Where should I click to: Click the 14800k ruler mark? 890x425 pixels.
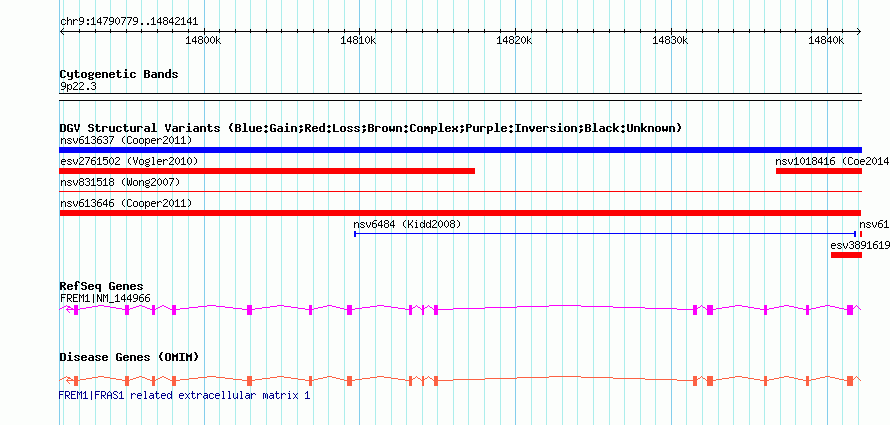(x=203, y=40)
